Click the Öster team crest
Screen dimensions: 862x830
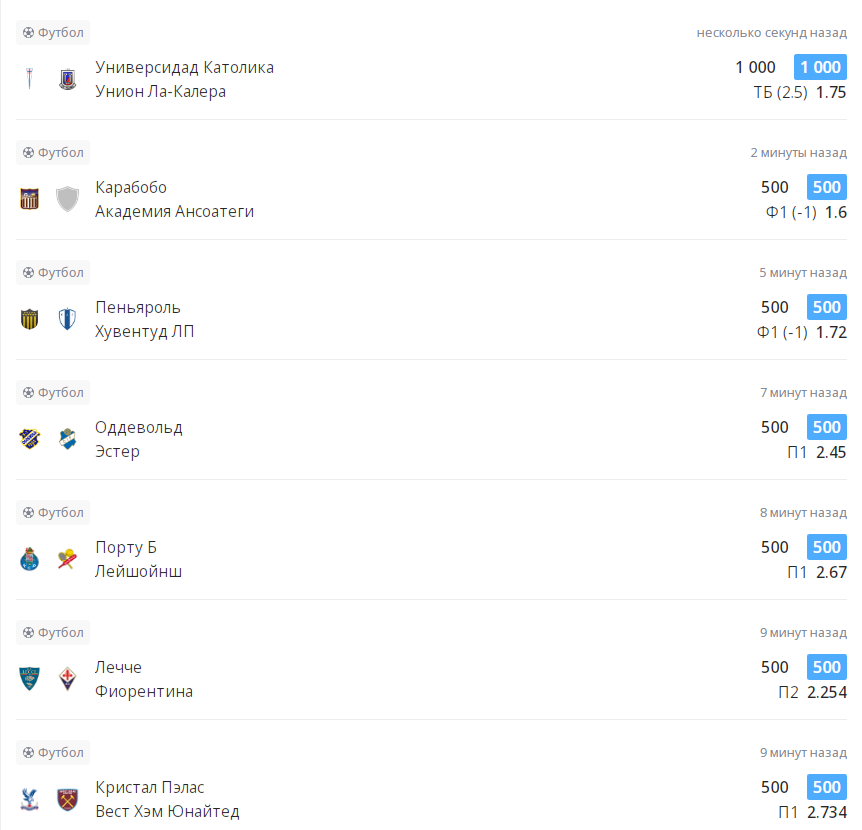[67, 439]
